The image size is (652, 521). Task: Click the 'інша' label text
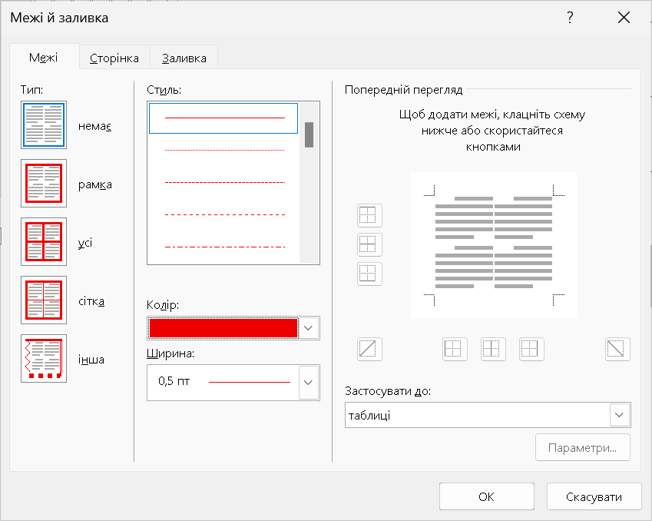tap(91, 359)
